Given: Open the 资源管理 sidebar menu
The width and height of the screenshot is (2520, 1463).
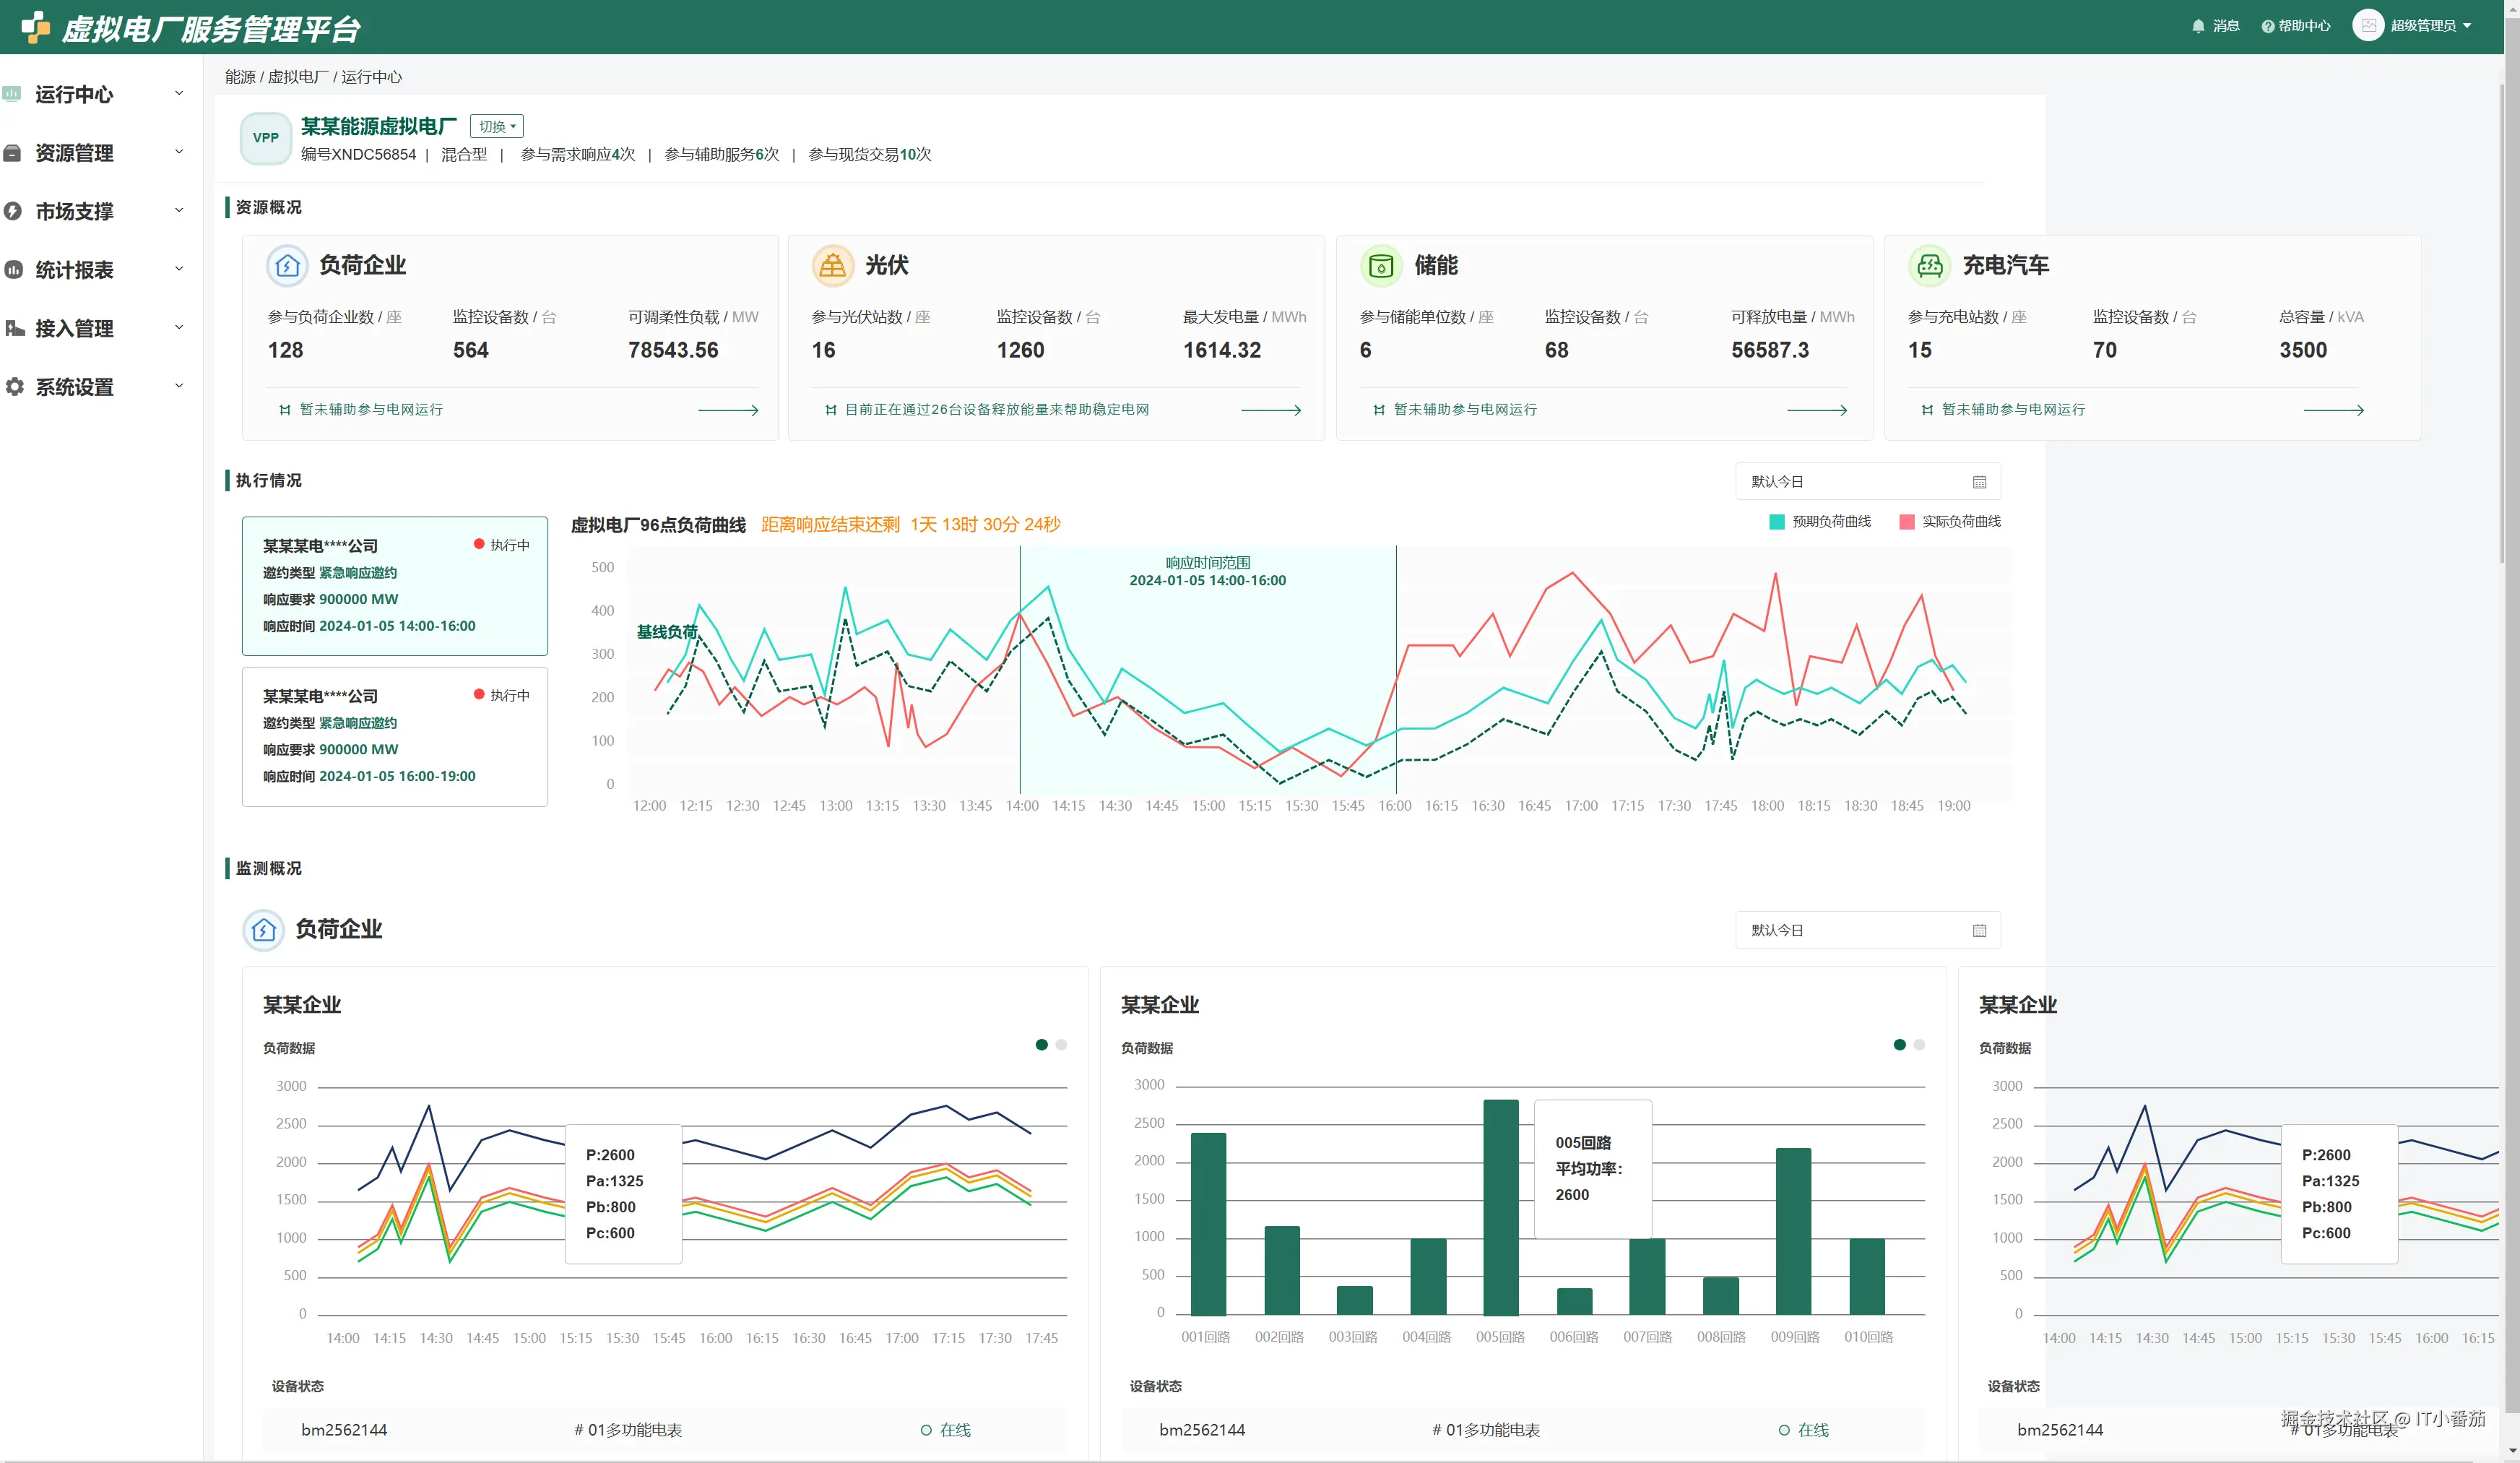Looking at the screenshot, I should (74, 153).
